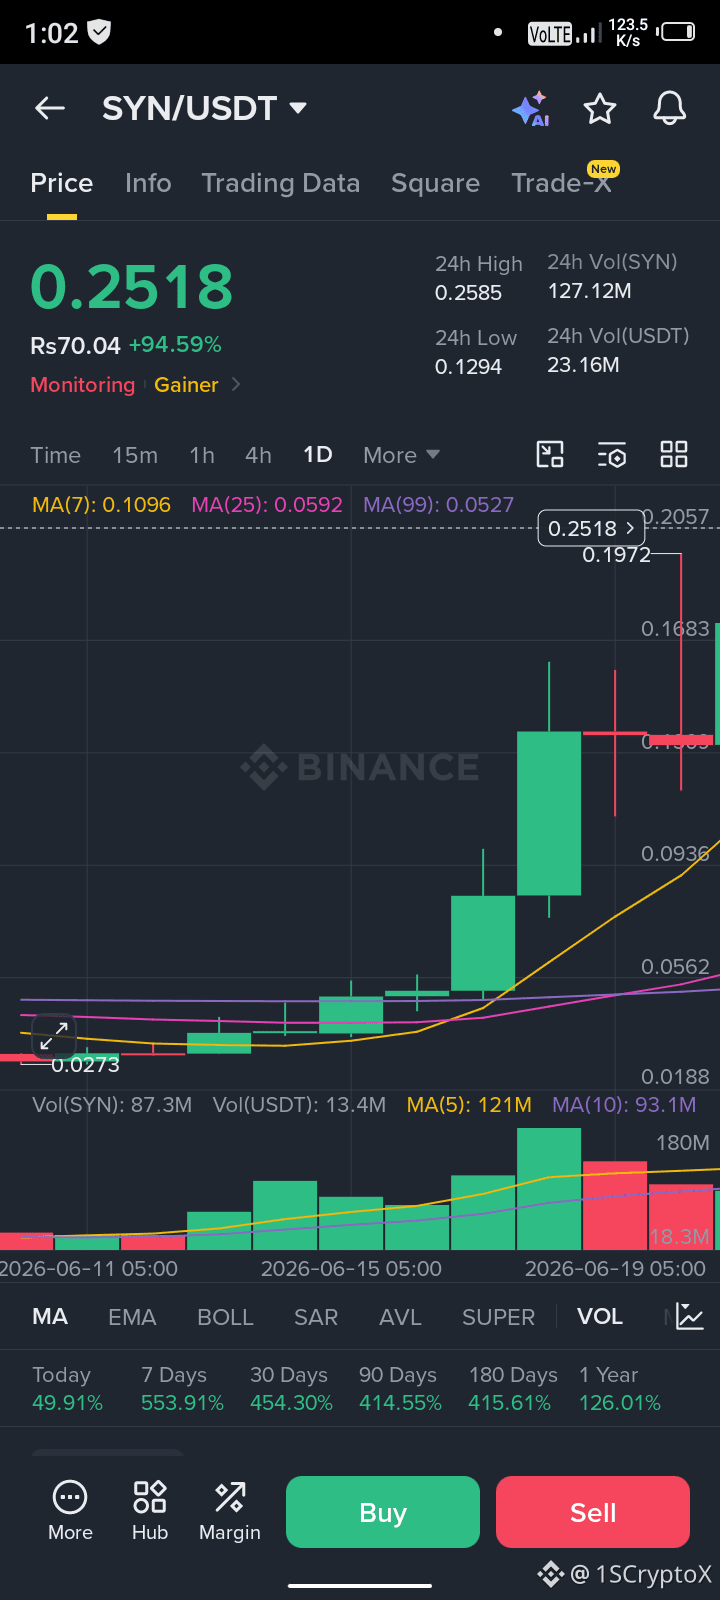Open the AI assistant sparkle icon
This screenshot has height=1600, width=720.
tap(531, 108)
